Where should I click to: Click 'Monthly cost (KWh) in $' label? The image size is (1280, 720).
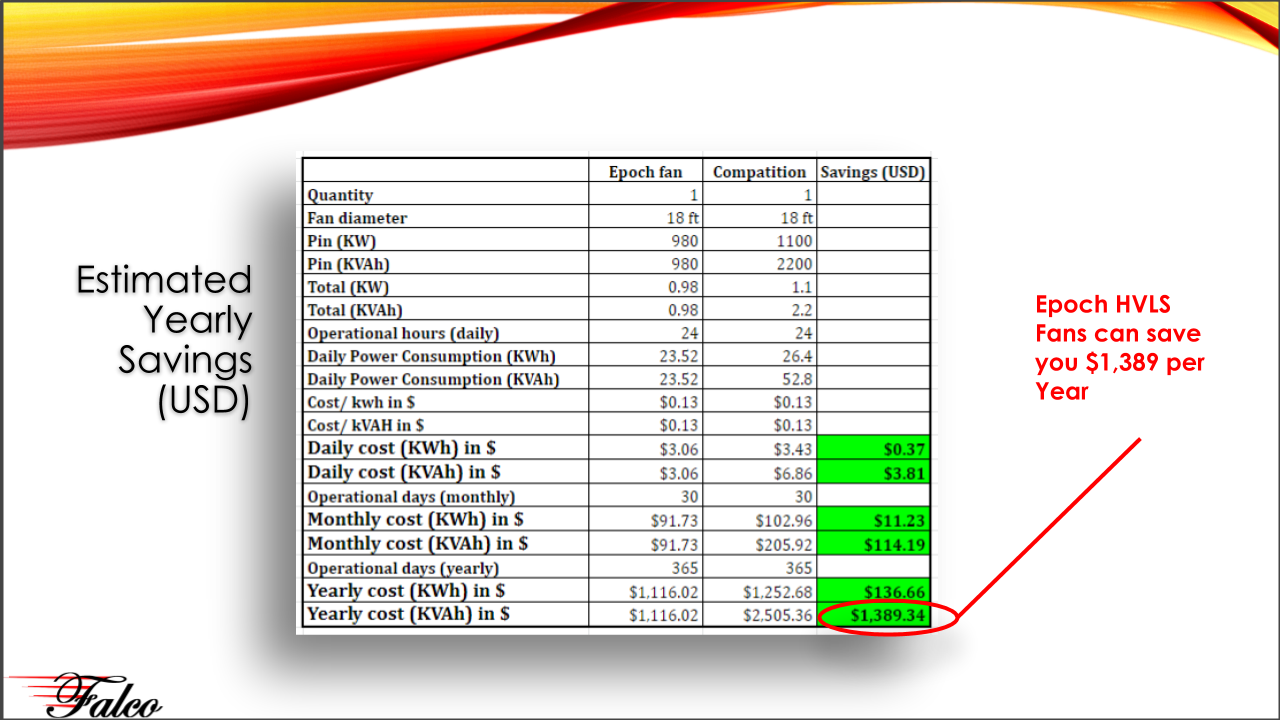pyautogui.click(x=415, y=520)
